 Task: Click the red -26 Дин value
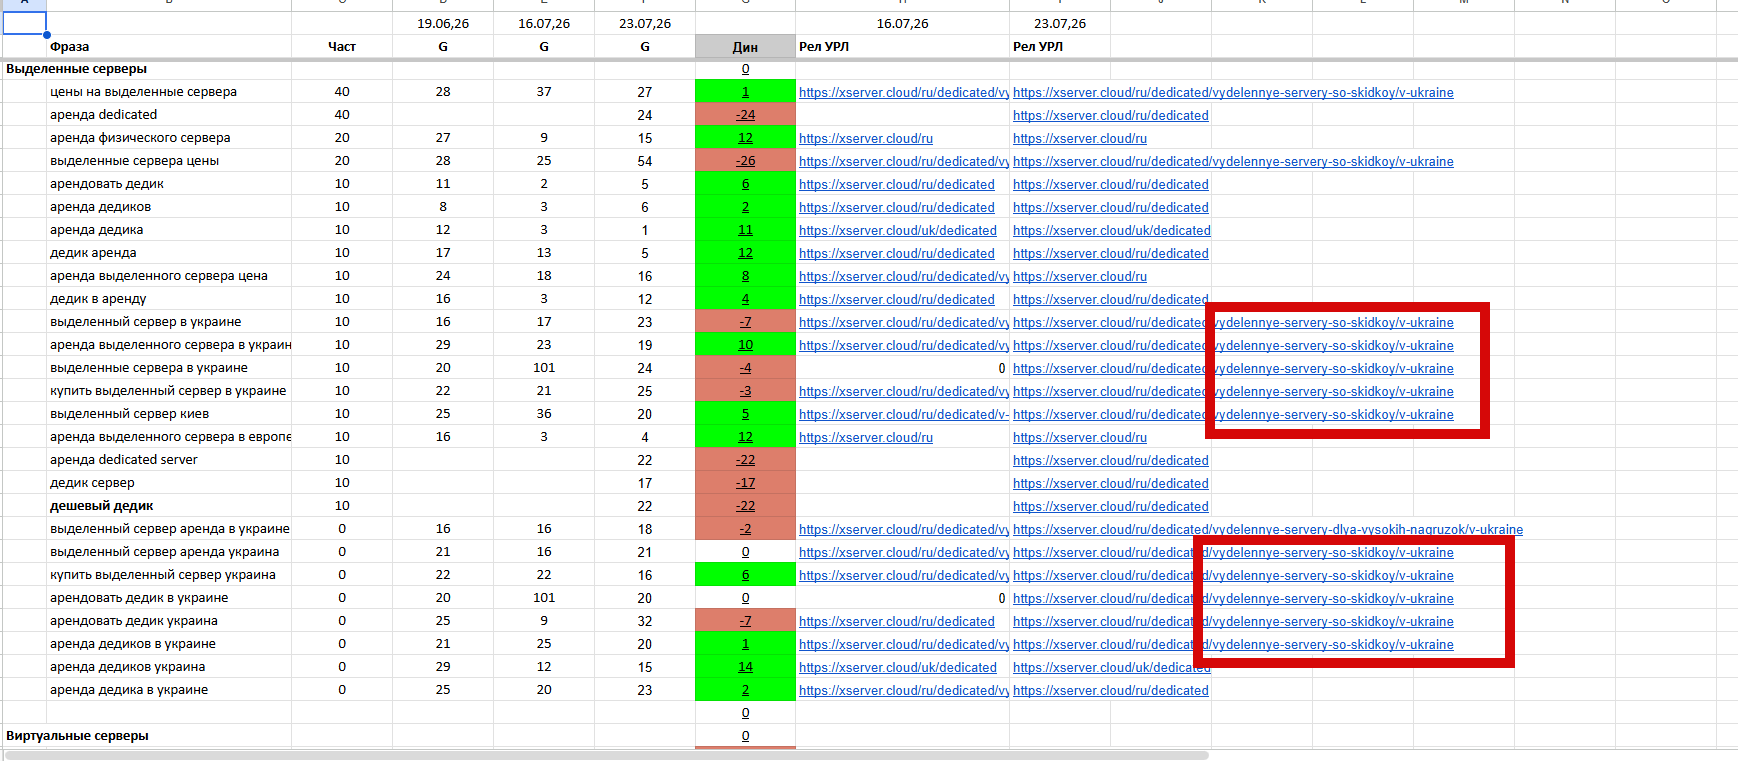tap(745, 161)
